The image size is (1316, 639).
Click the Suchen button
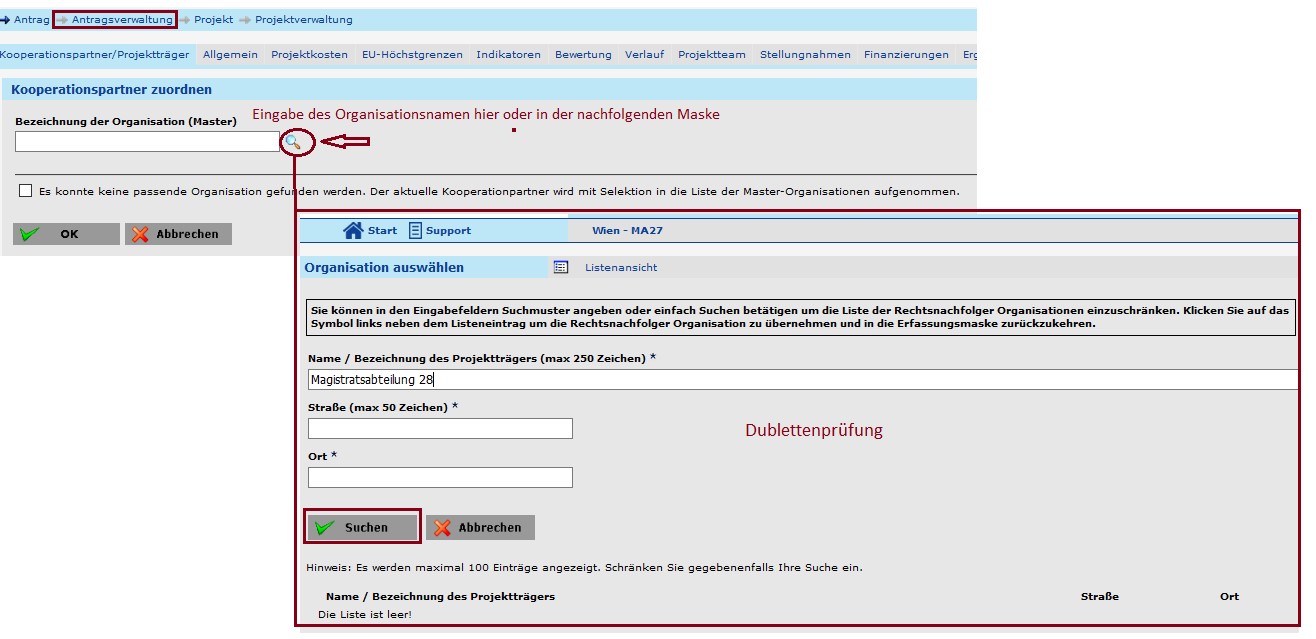(x=362, y=527)
